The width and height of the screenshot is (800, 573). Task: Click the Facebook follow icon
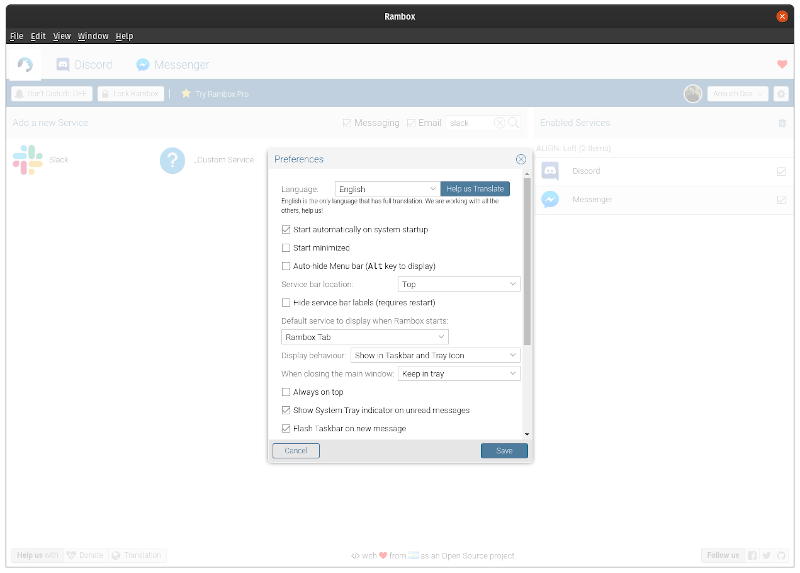coord(752,555)
